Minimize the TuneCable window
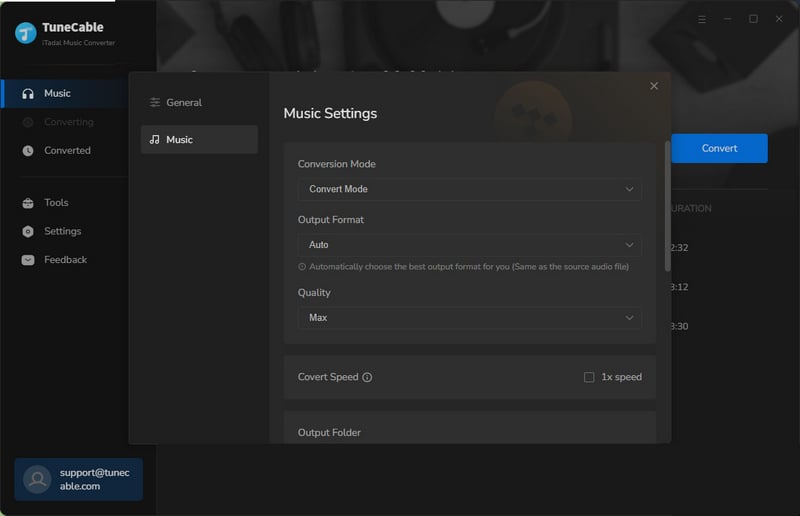 728,19
